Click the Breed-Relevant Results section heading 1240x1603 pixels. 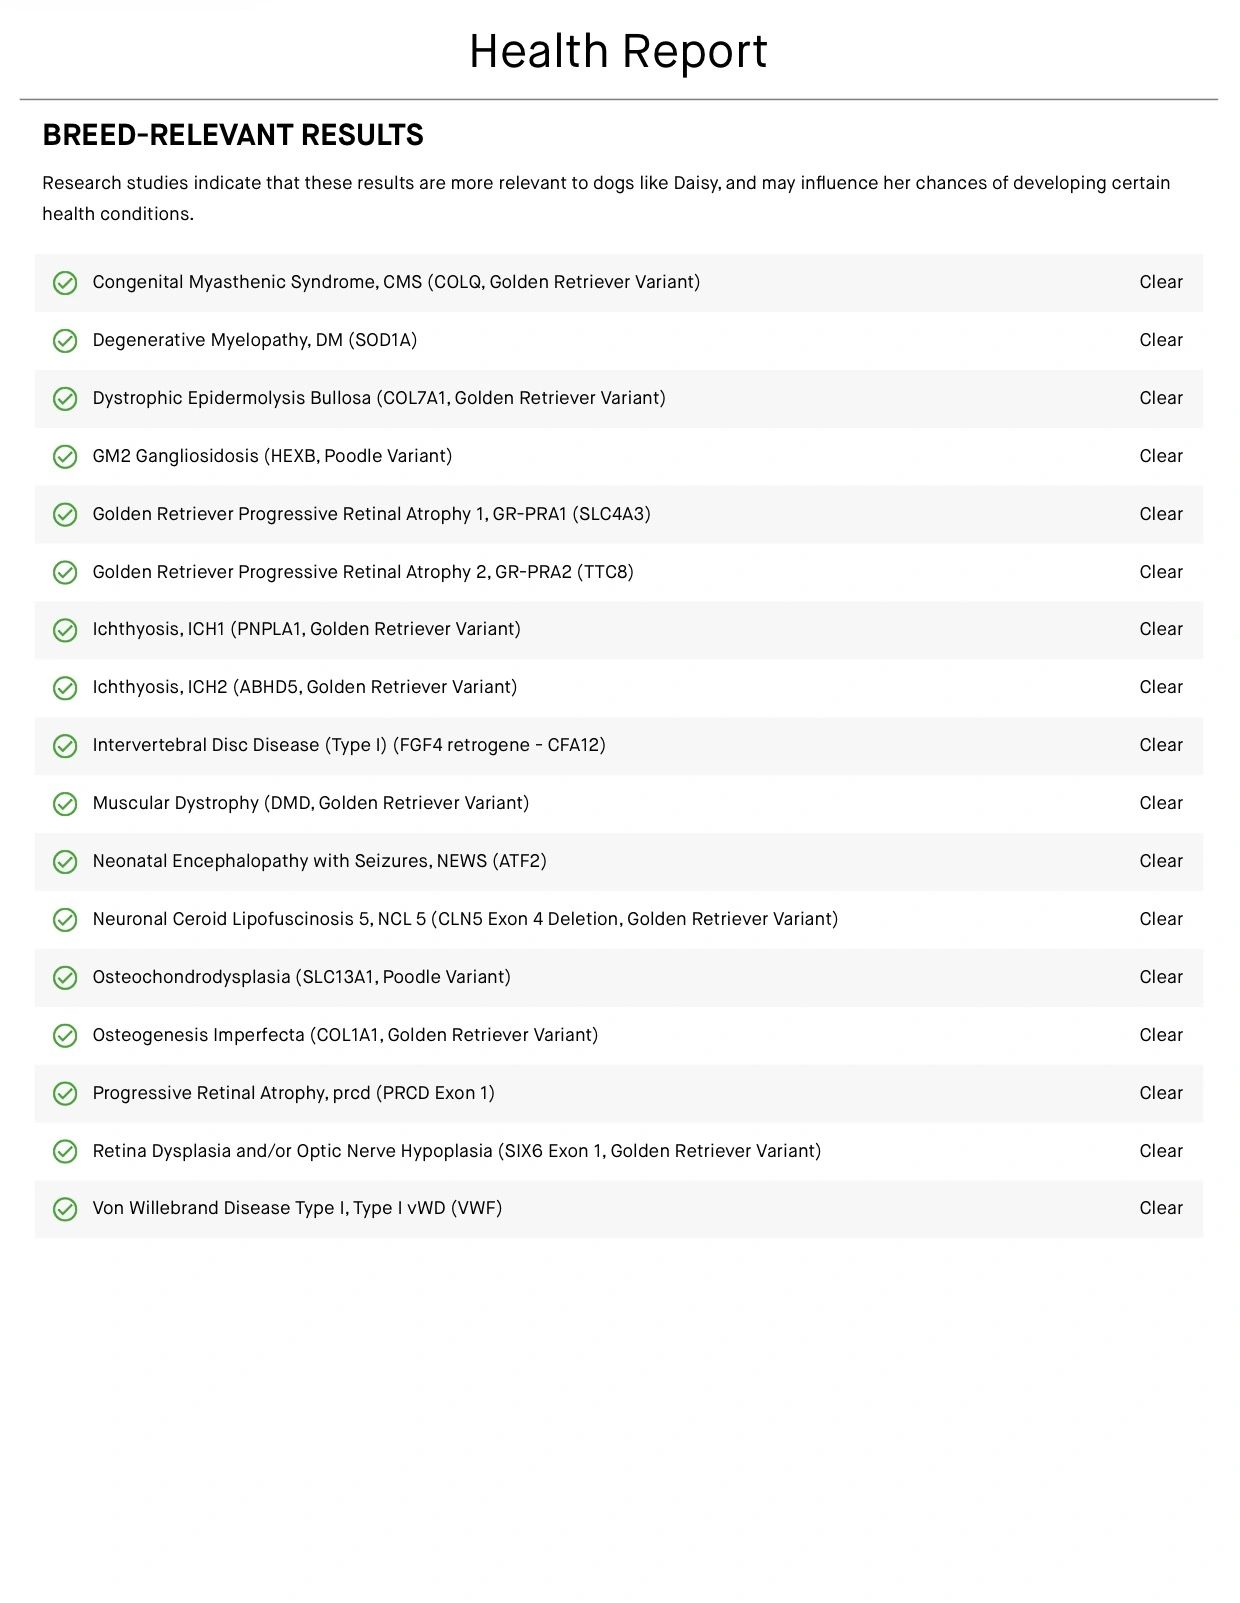coord(233,135)
